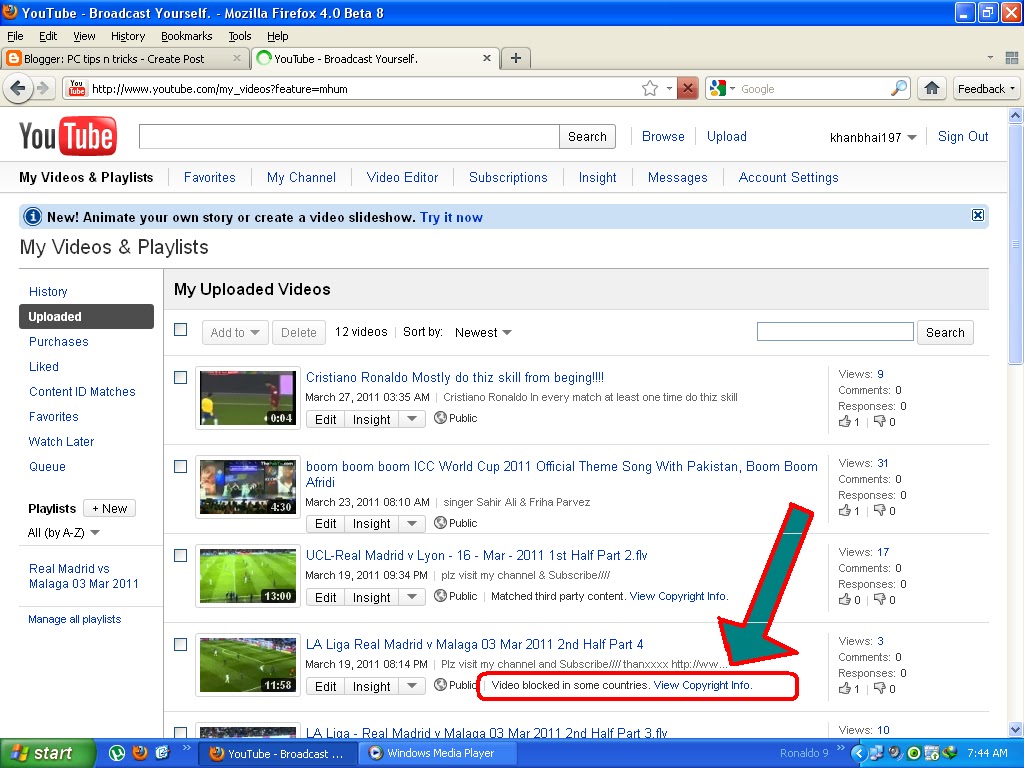Open Try it now link in banner
The height and width of the screenshot is (768, 1024).
tap(451, 217)
